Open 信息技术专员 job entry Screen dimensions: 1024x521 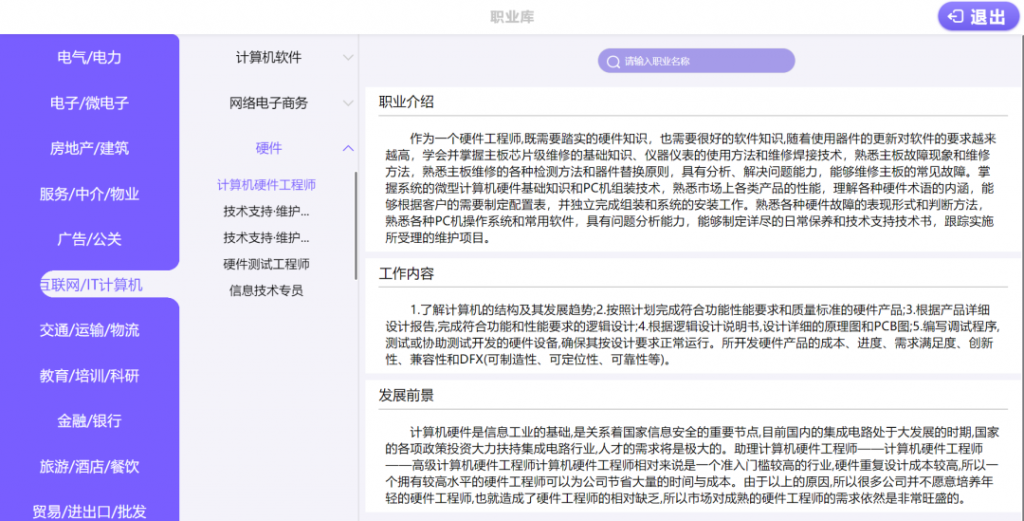tap(266, 290)
